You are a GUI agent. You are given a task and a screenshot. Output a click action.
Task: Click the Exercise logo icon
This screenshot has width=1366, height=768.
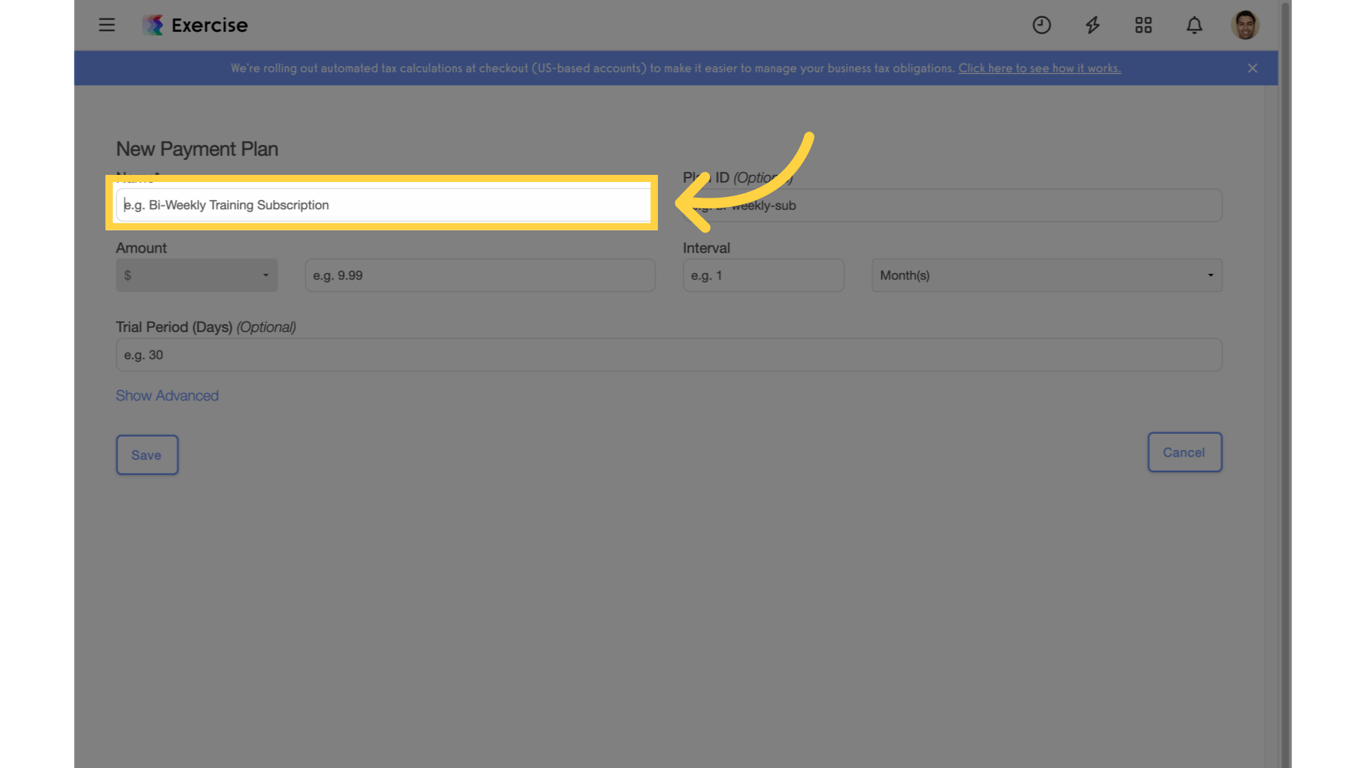click(152, 25)
